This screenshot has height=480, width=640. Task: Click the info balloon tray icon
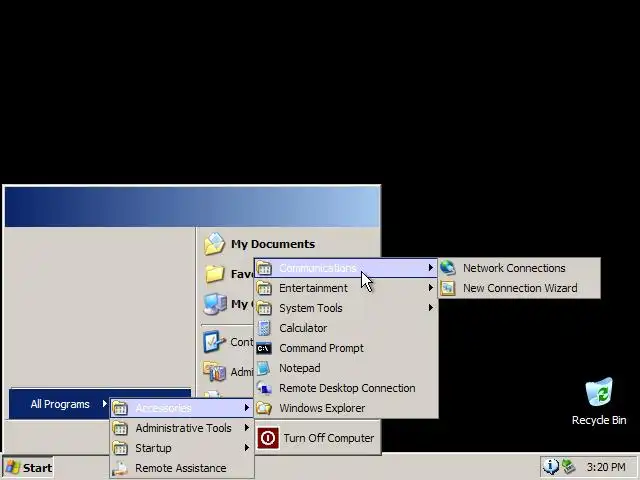551,467
